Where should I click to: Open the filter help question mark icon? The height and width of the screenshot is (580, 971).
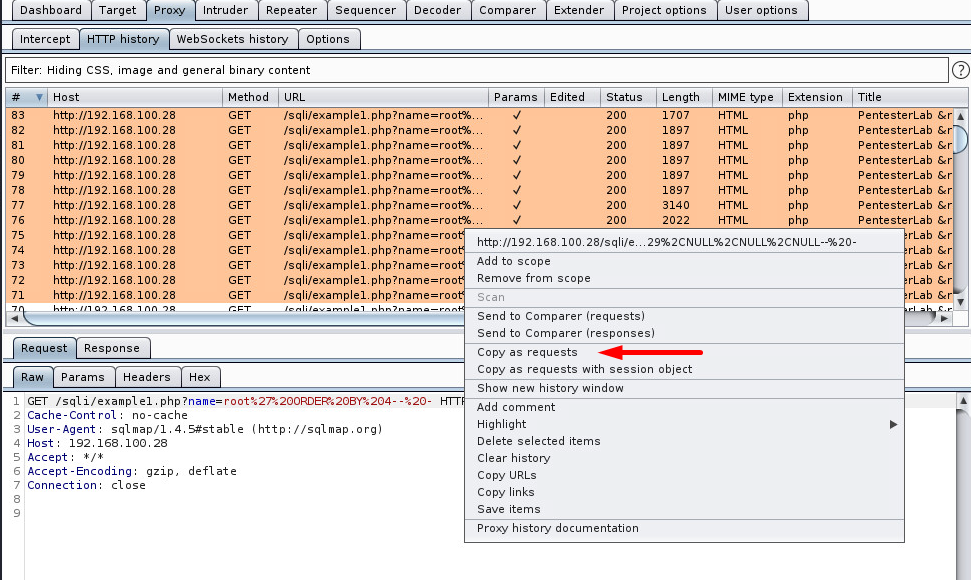960,70
